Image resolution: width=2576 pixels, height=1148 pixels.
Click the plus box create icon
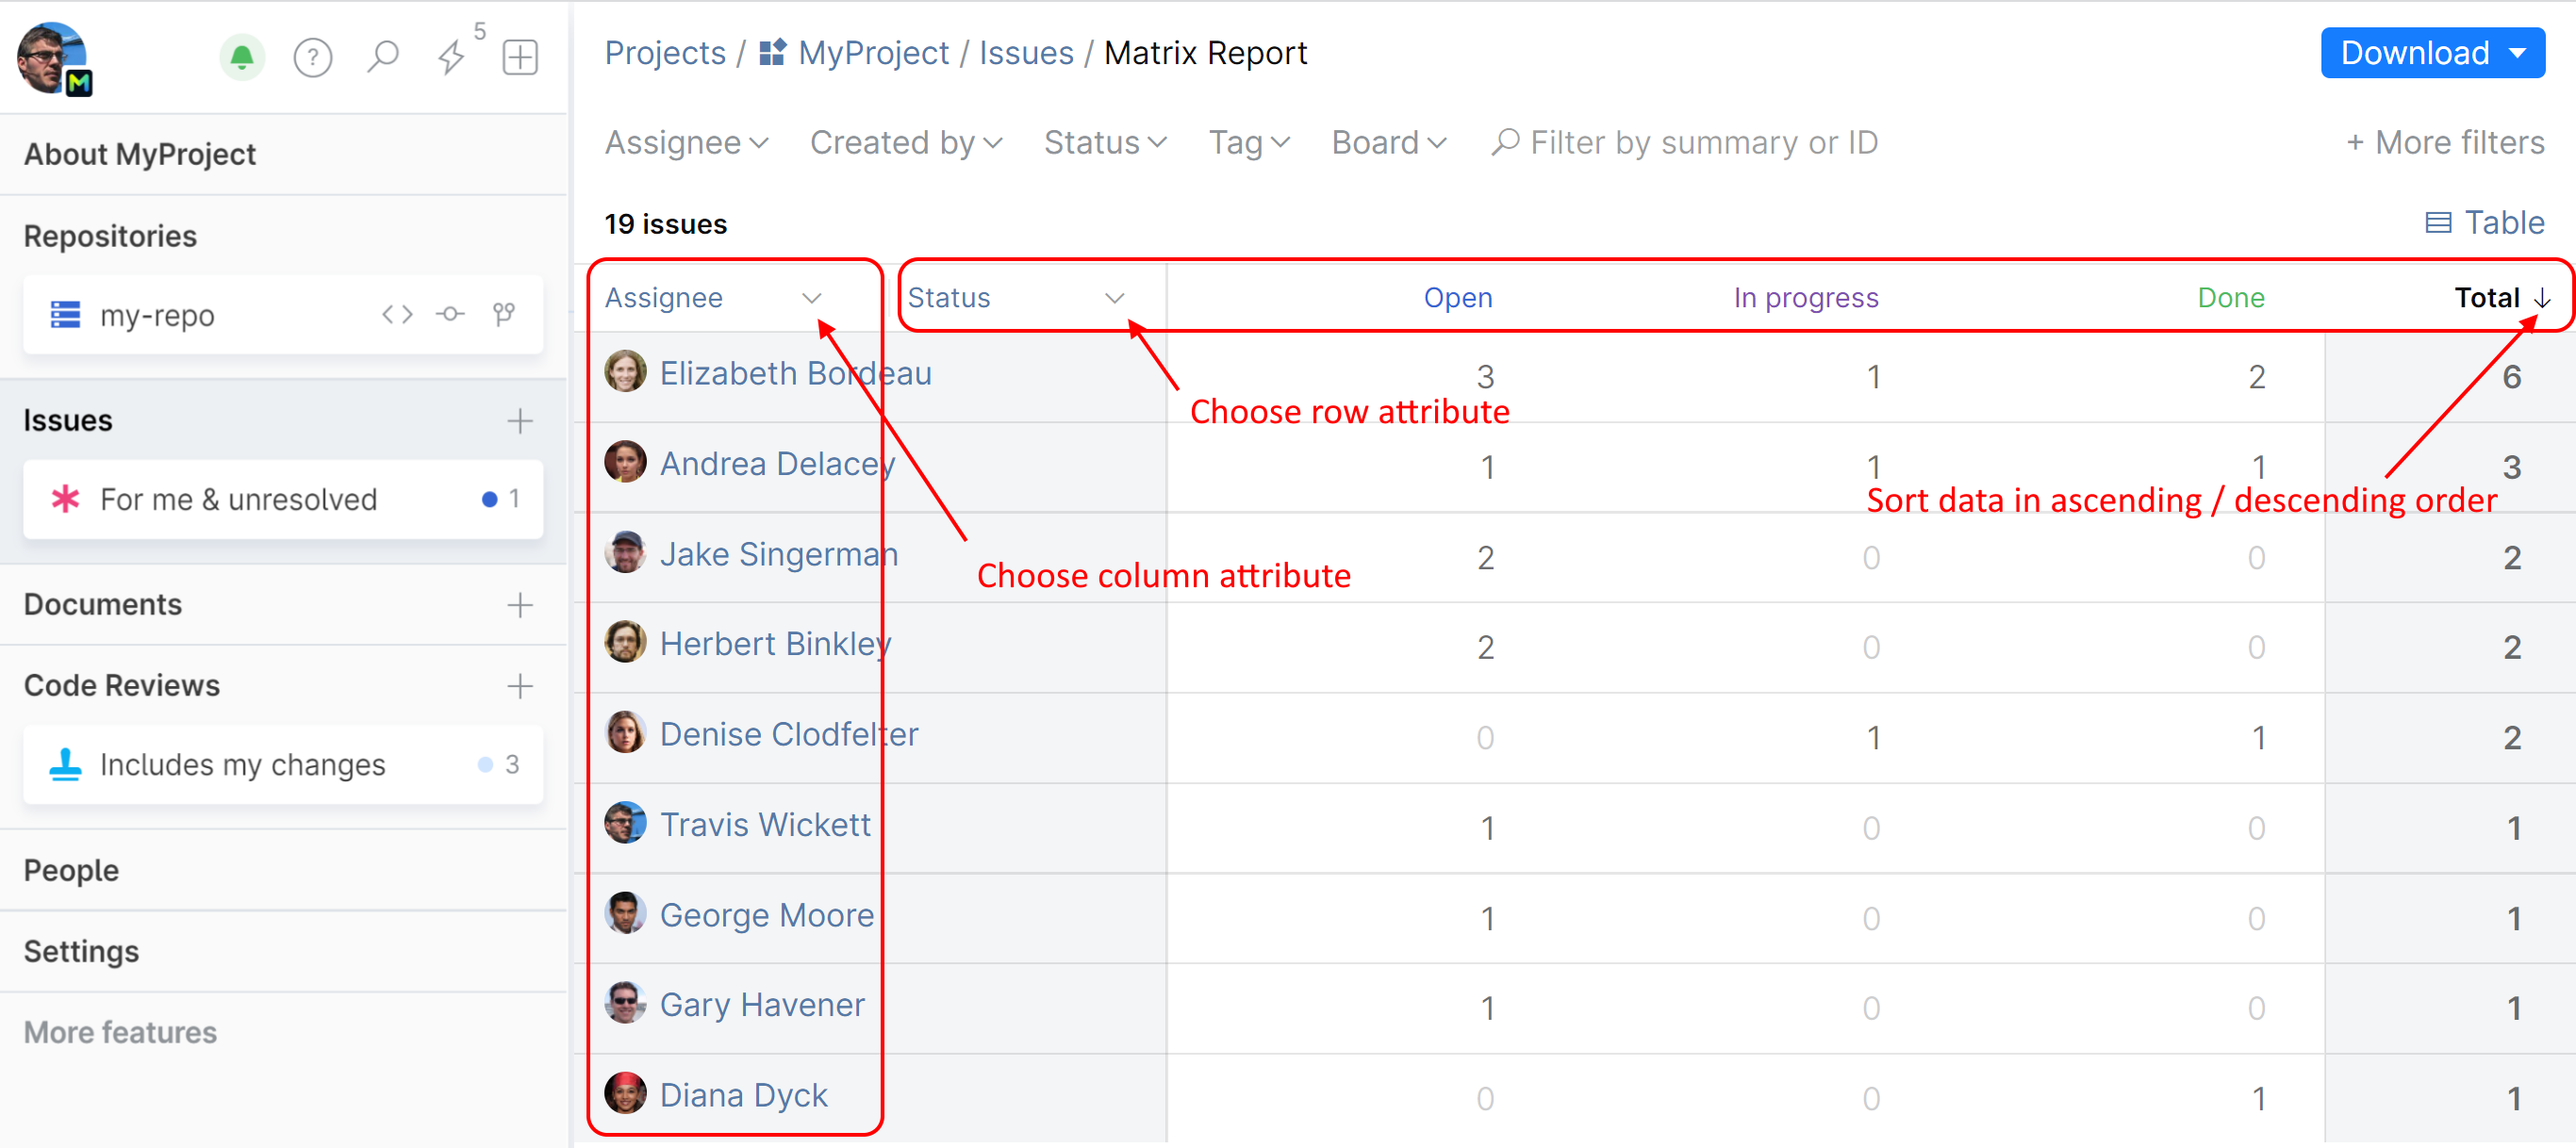click(x=520, y=57)
